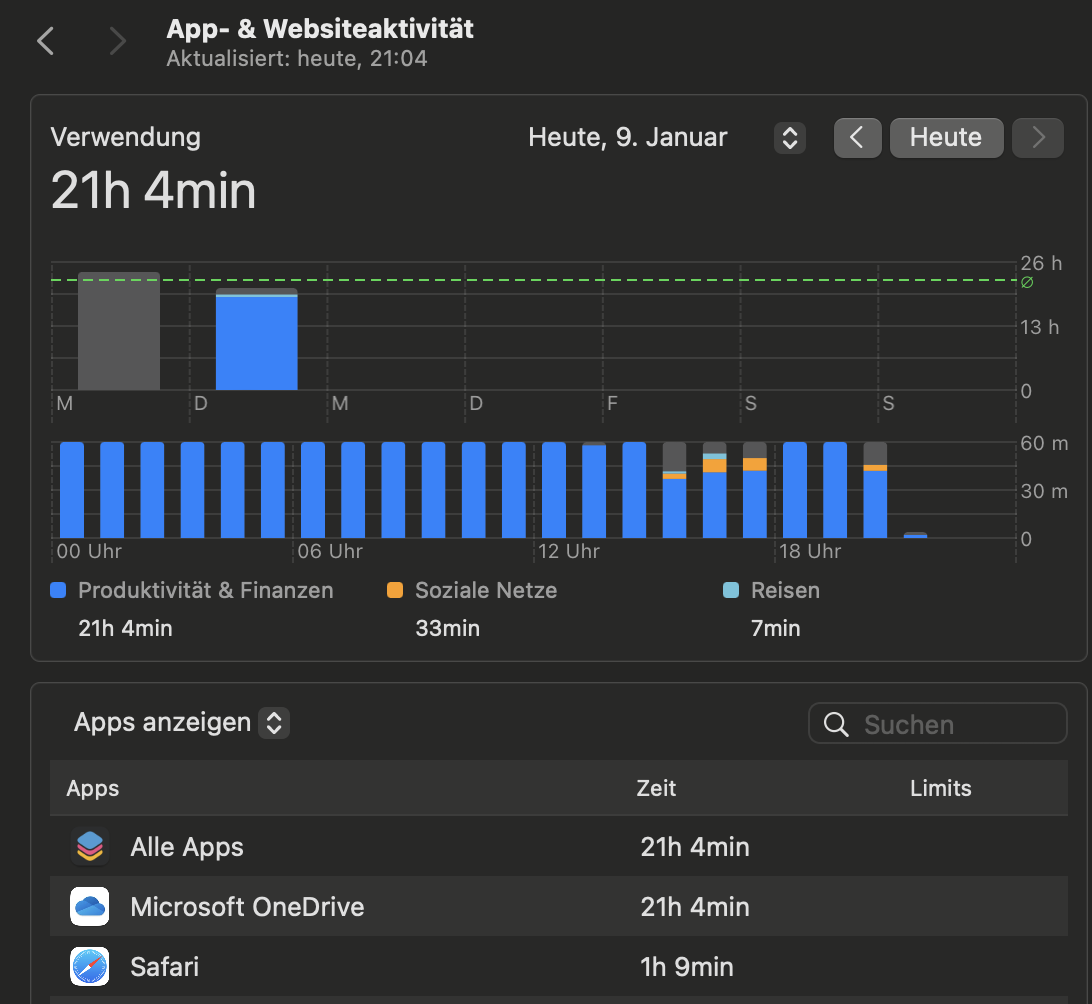Click the light blue Reisen swatch
This screenshot has width=1092, height=1004.
[731, 591]
